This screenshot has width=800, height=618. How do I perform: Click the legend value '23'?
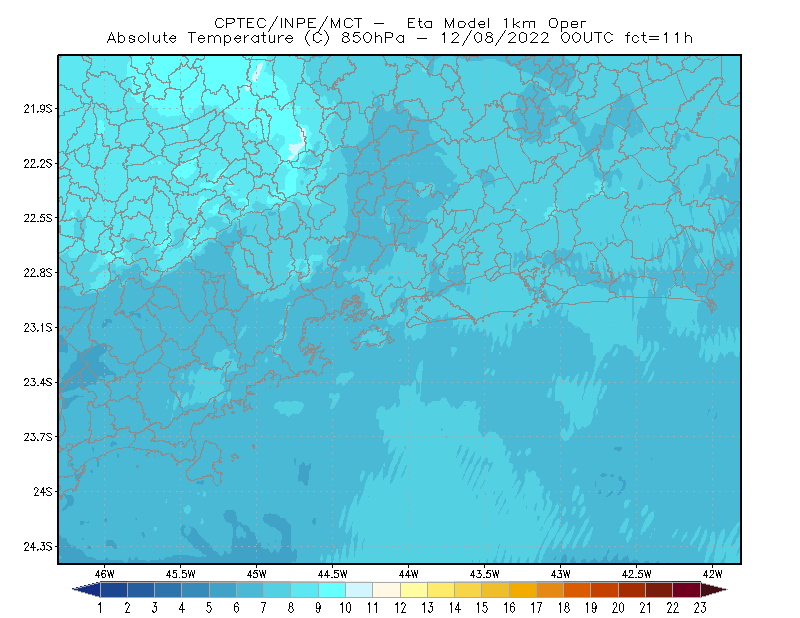(x=700, y=608)
